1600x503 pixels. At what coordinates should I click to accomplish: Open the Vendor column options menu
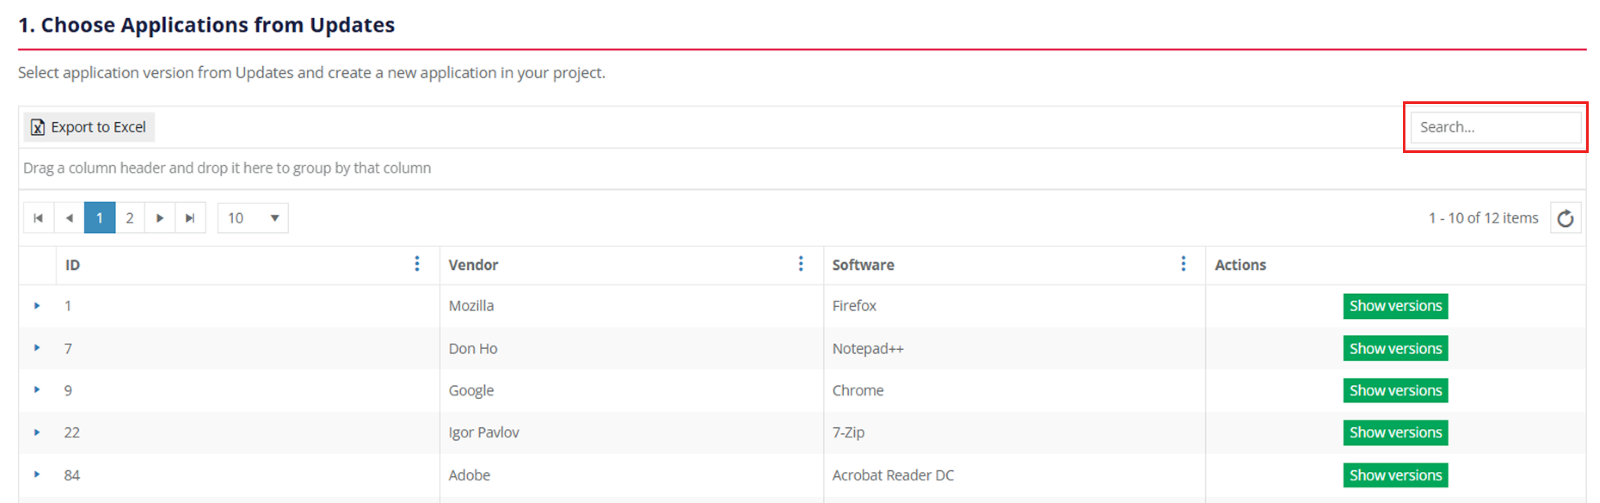[800, 264]
